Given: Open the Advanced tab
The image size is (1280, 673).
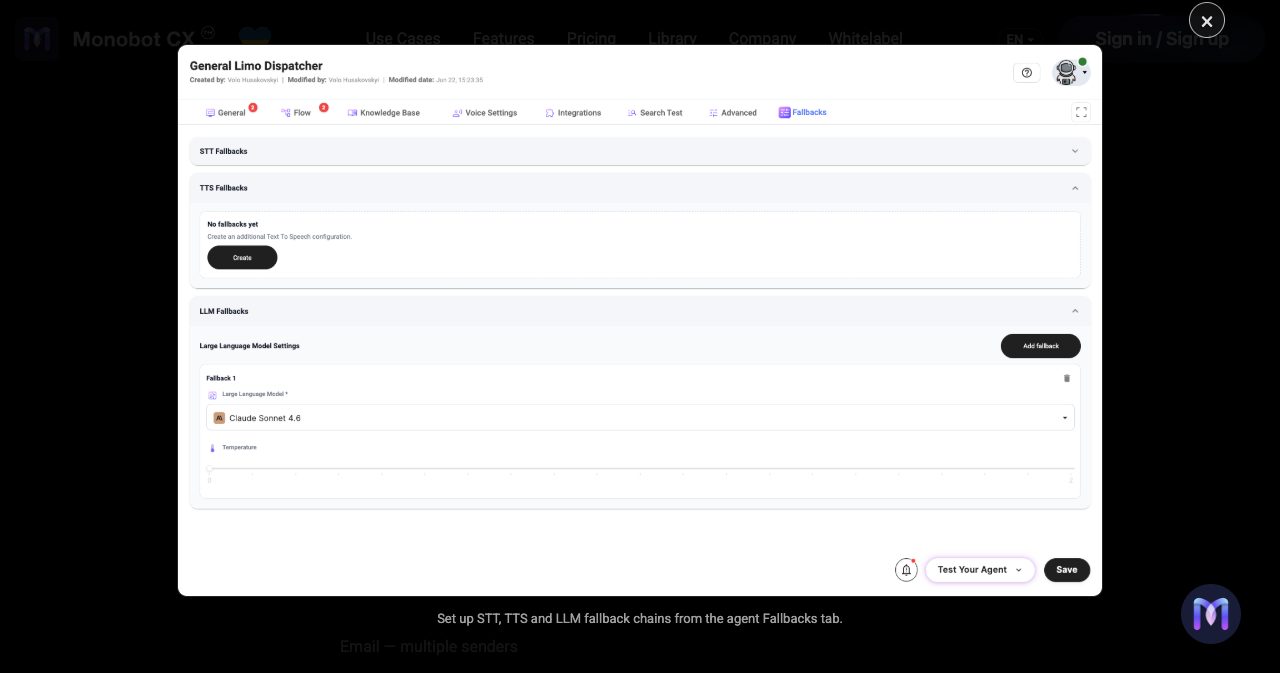Looking at the screenshot, I should [x=733, y=113].
